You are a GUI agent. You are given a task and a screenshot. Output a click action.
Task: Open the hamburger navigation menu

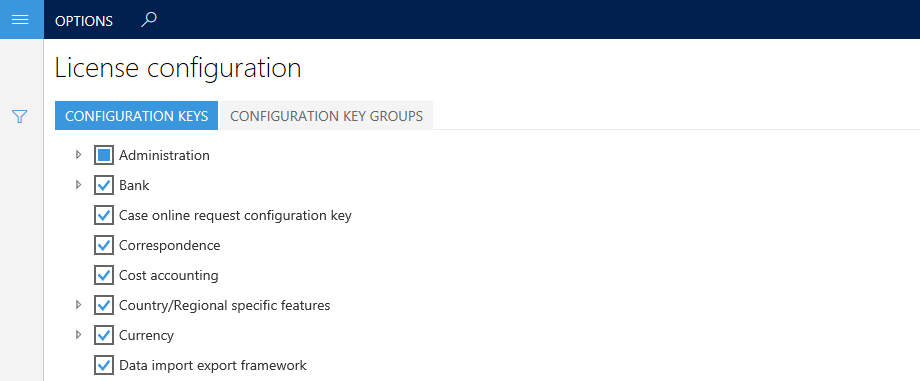pos(21,19)
